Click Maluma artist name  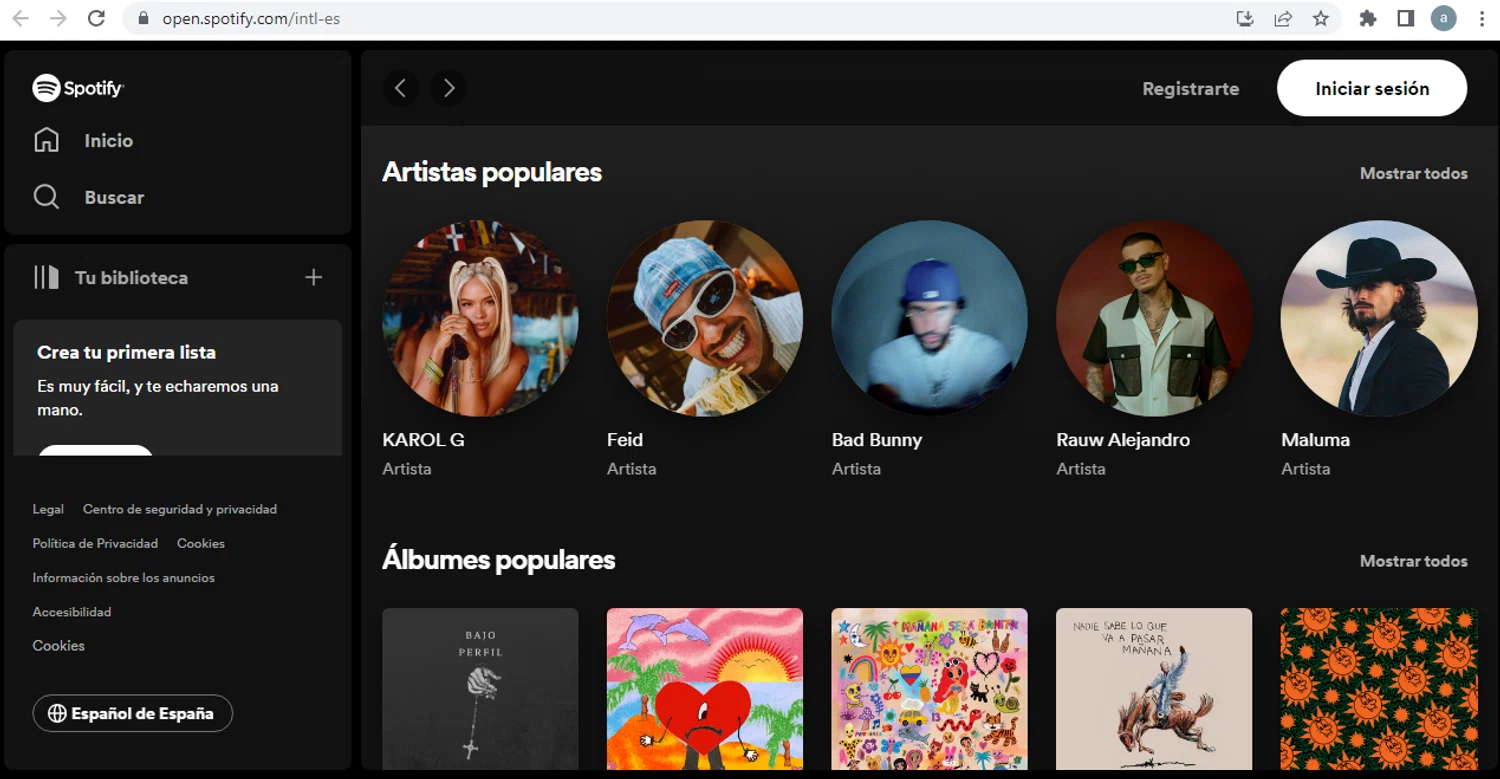click(x=1315, y=440)
